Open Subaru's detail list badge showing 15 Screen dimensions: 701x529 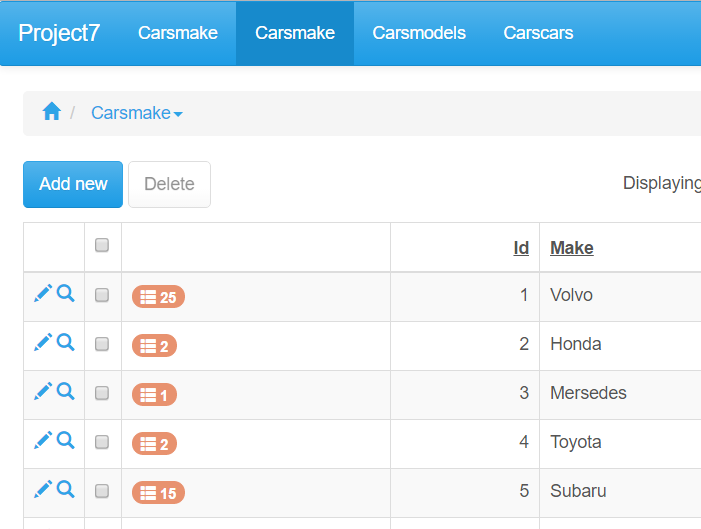pos(158,493)
